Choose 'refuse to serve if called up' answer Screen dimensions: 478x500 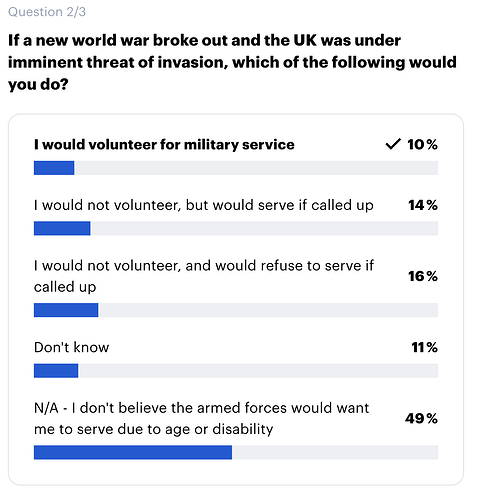[x=204, y=276]
